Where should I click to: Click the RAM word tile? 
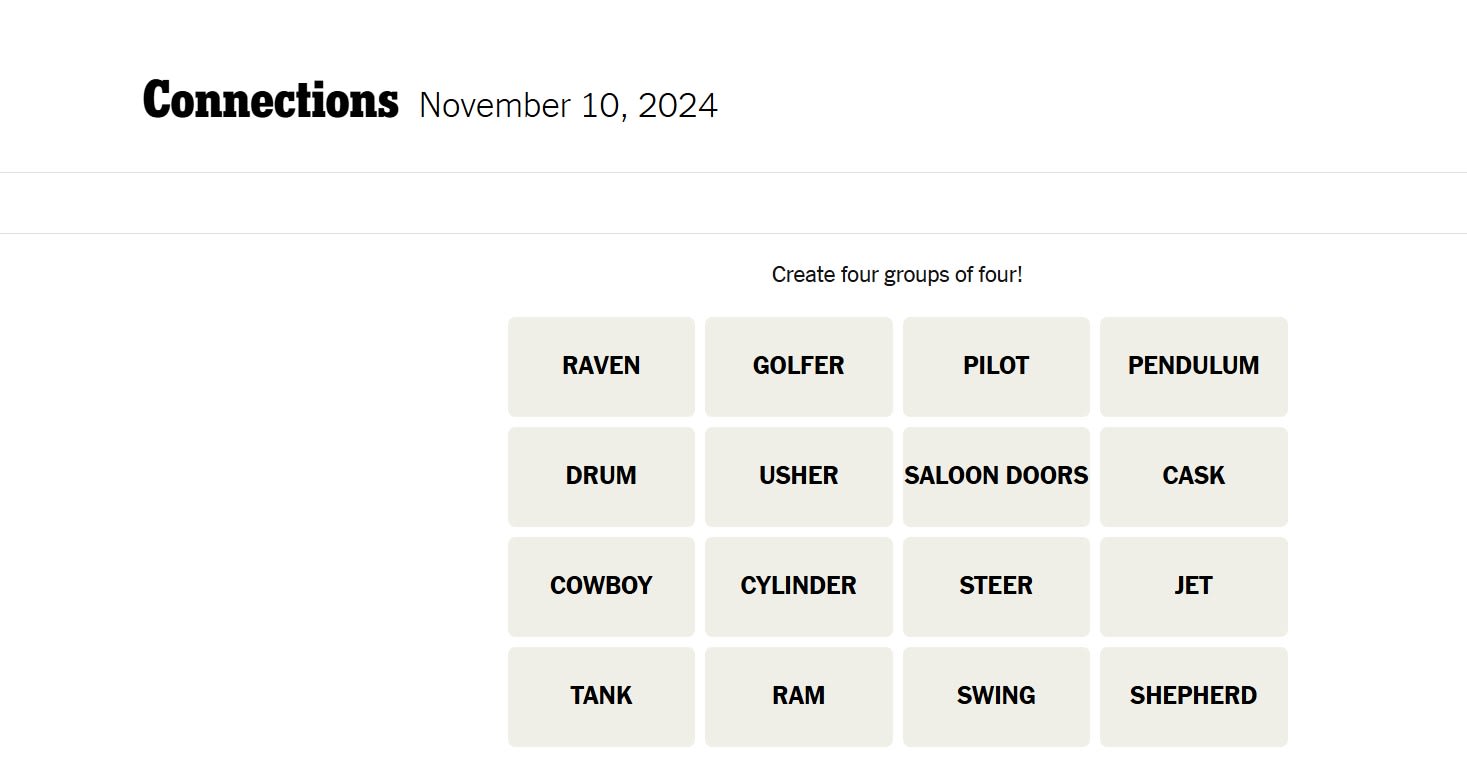pos(798,696)
